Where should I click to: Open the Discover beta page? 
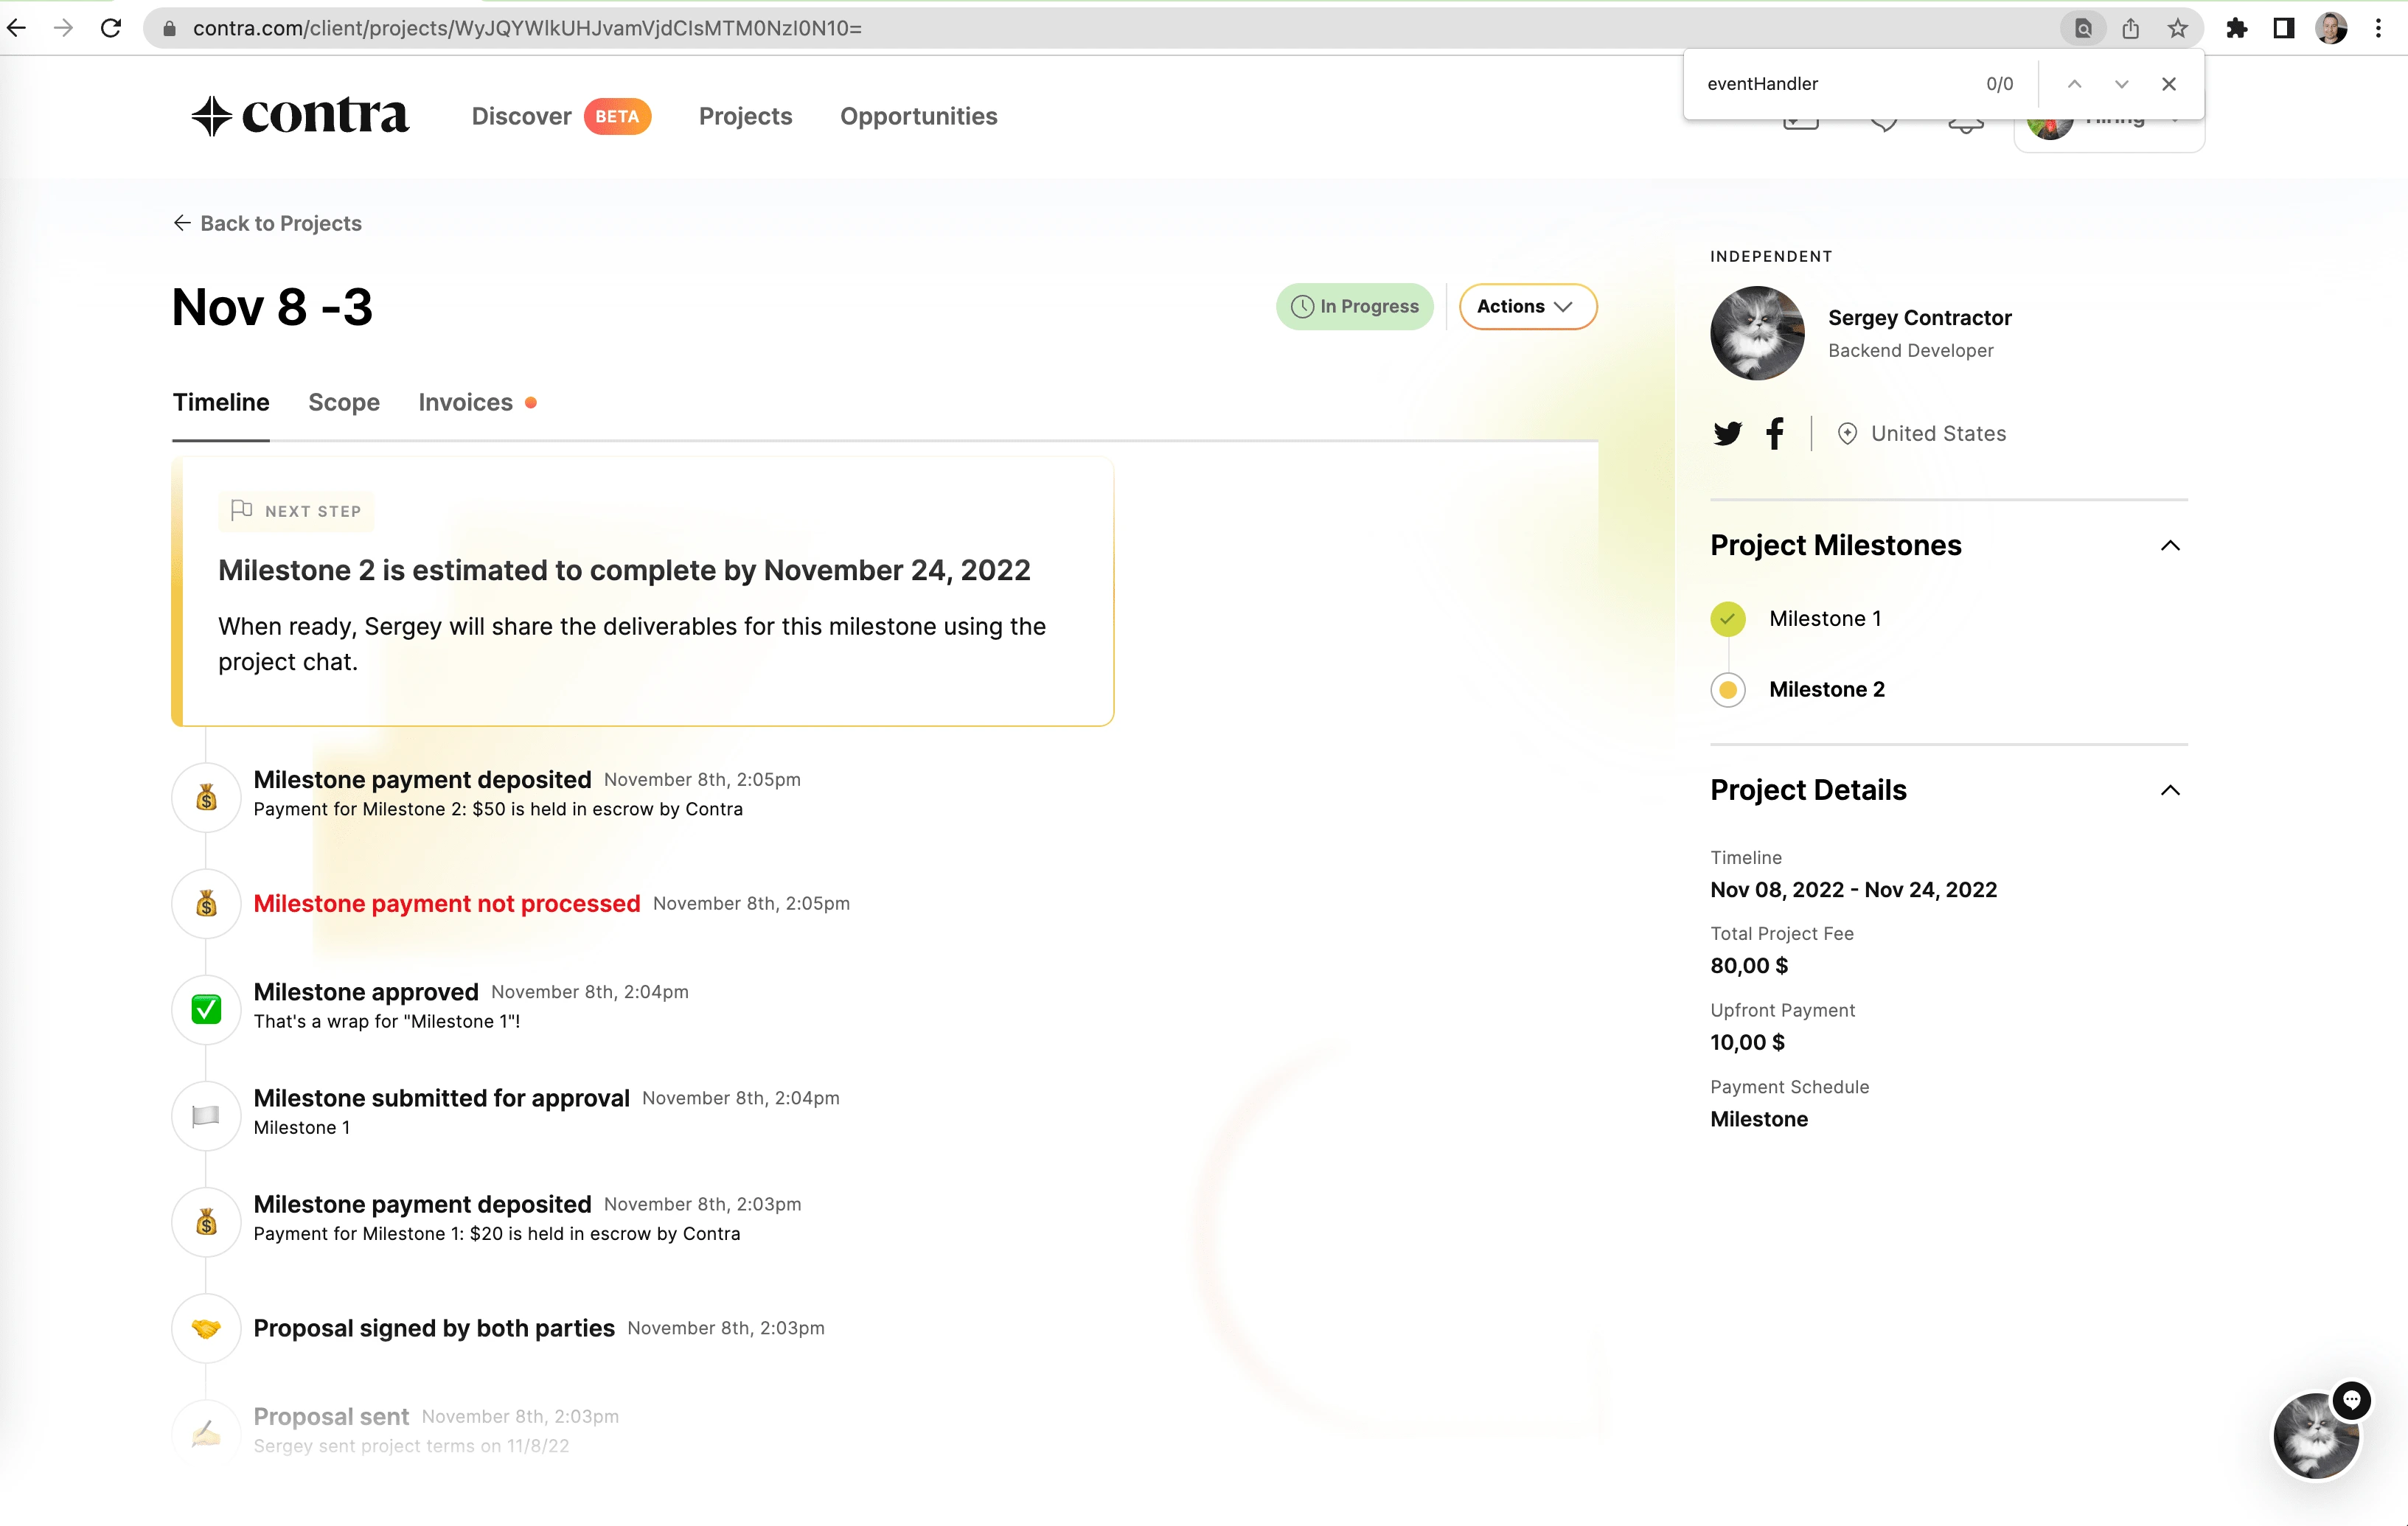click(x=561, y=116)
